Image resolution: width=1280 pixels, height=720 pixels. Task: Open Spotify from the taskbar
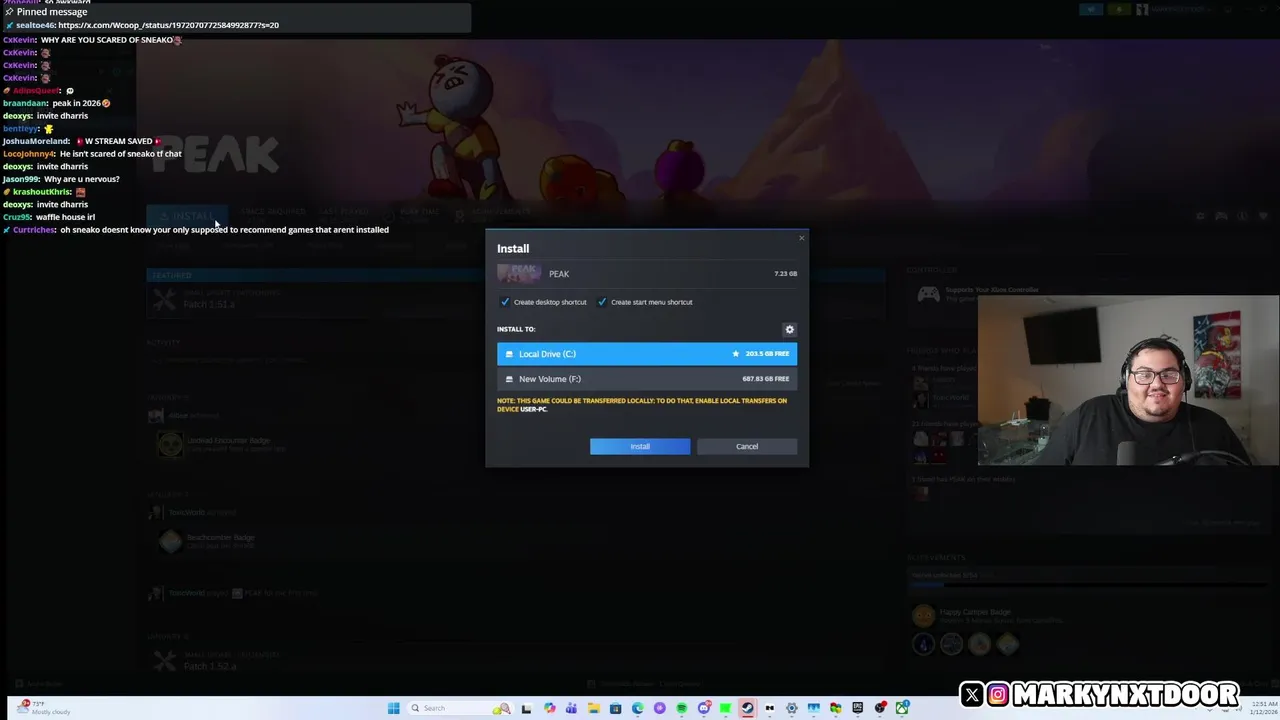pyautogui.click(x=681, y=708)
